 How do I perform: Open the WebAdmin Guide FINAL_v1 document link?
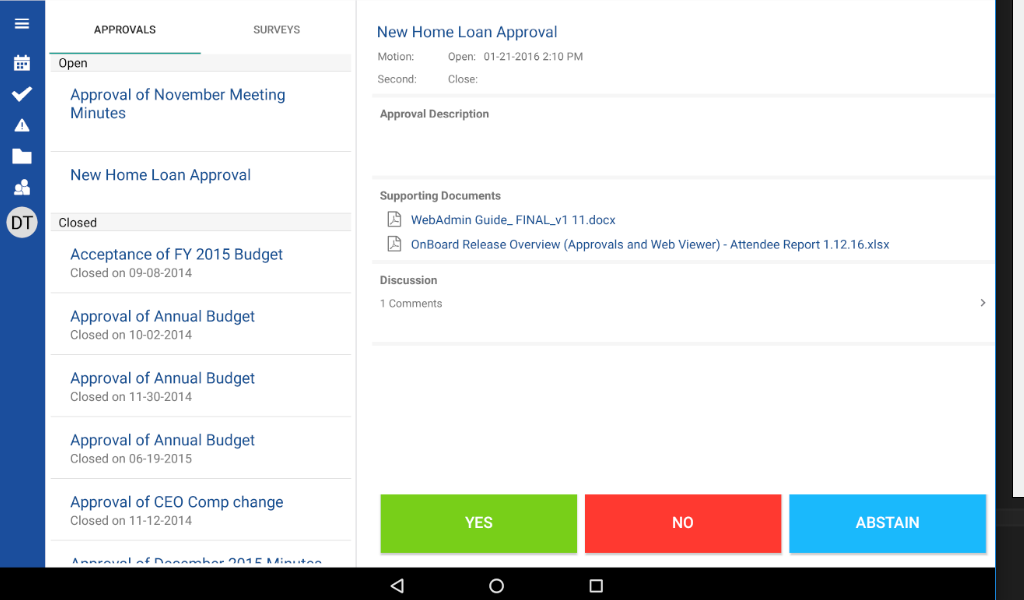point(514,219)
